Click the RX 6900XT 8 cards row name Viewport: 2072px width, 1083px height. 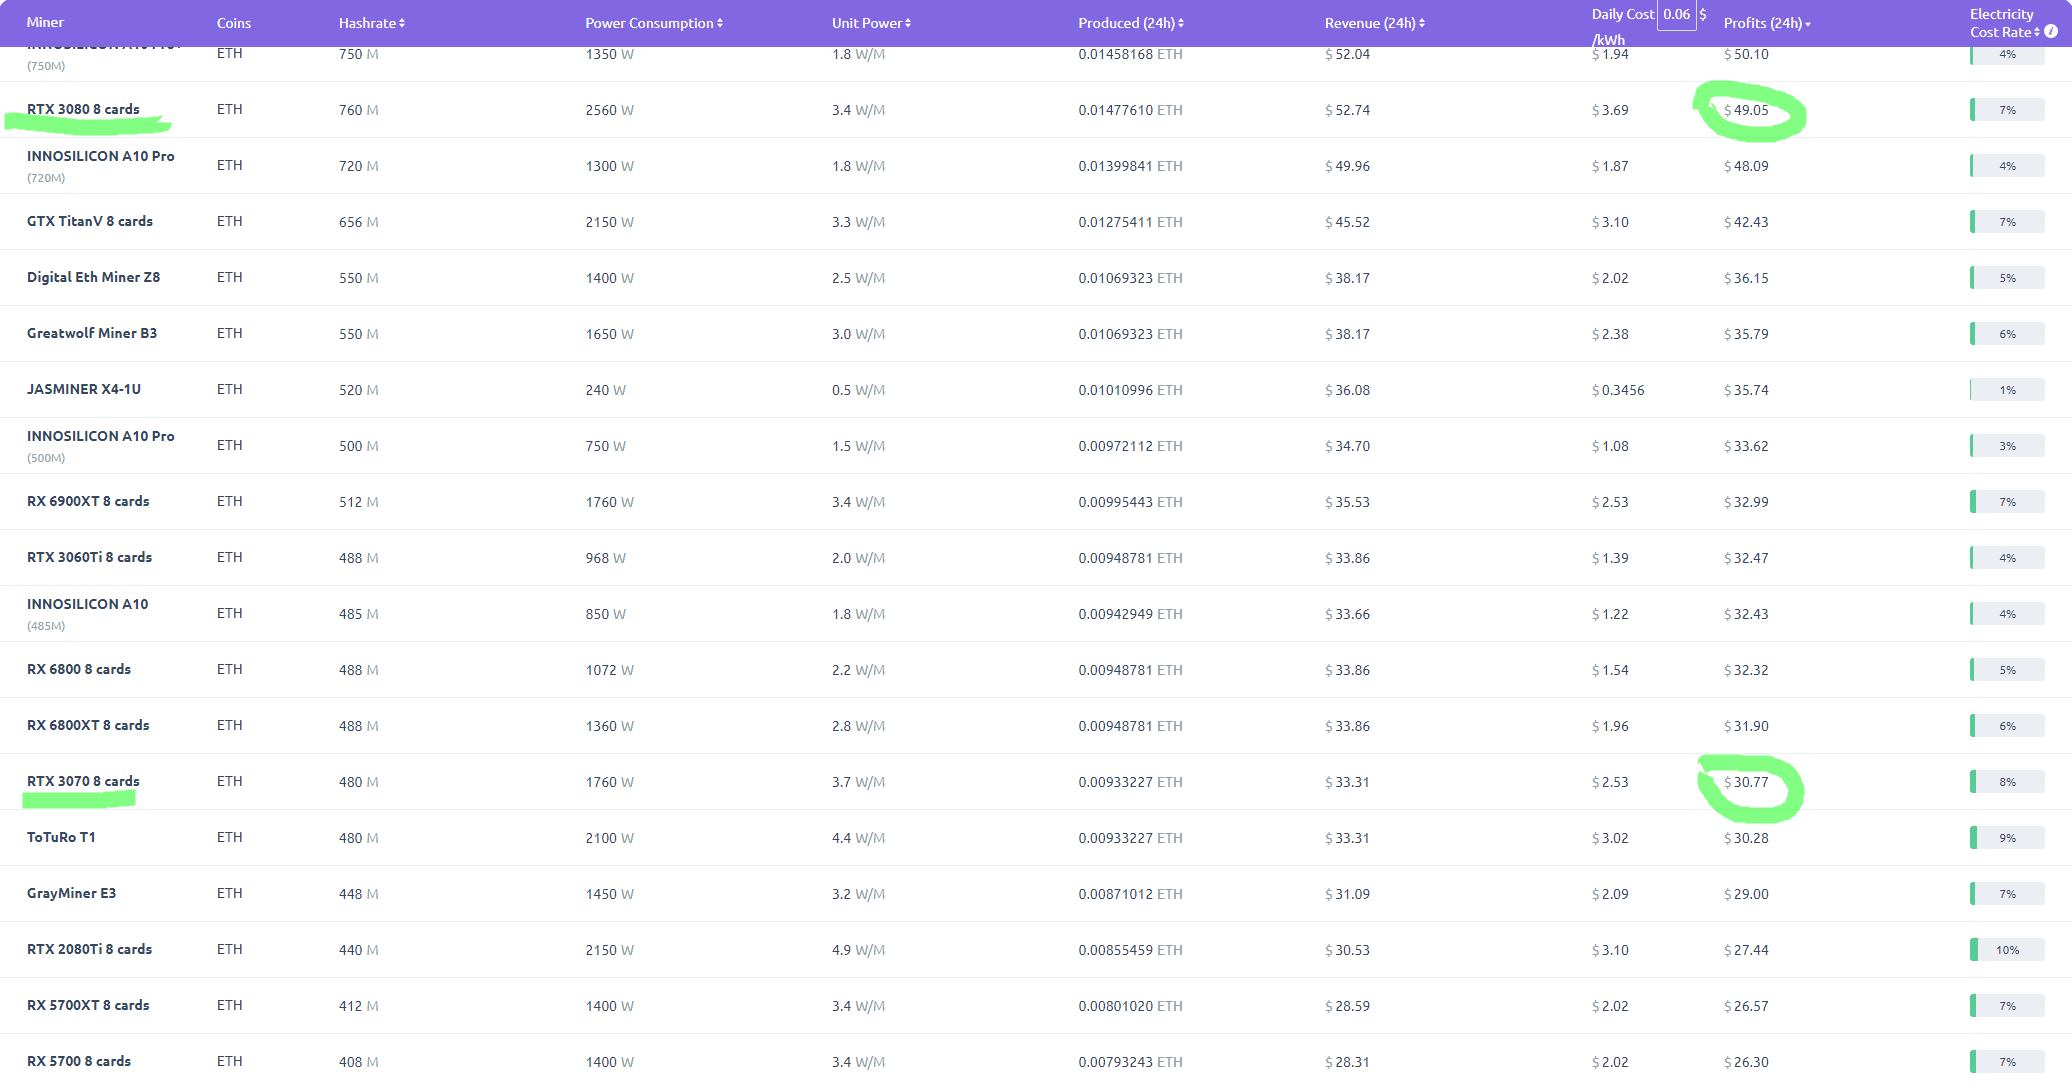click(88, 501)
